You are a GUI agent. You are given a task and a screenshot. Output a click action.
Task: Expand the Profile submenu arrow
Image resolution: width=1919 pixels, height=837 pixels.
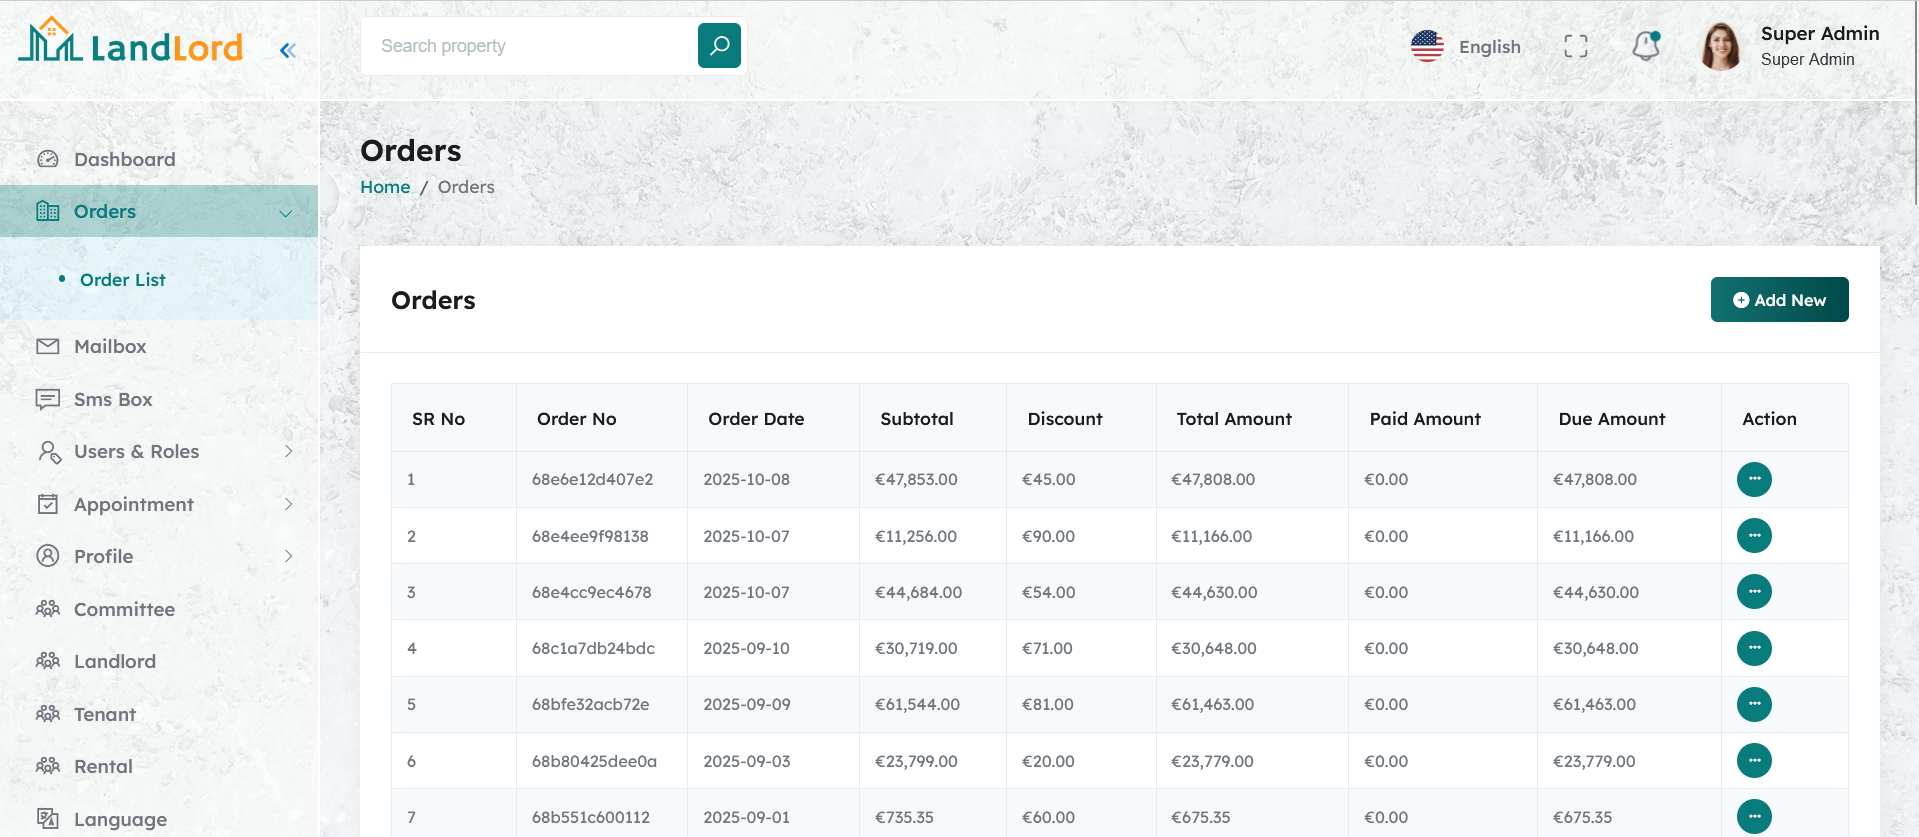pyautogui.click(x=288, y=556)
